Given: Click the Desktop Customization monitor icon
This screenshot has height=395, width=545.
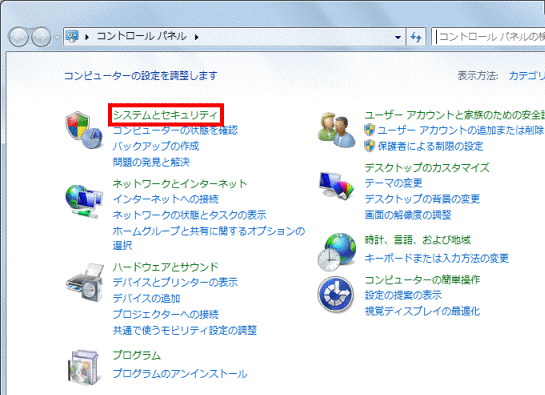Looking at the screenshot, I should coord(336,186).
